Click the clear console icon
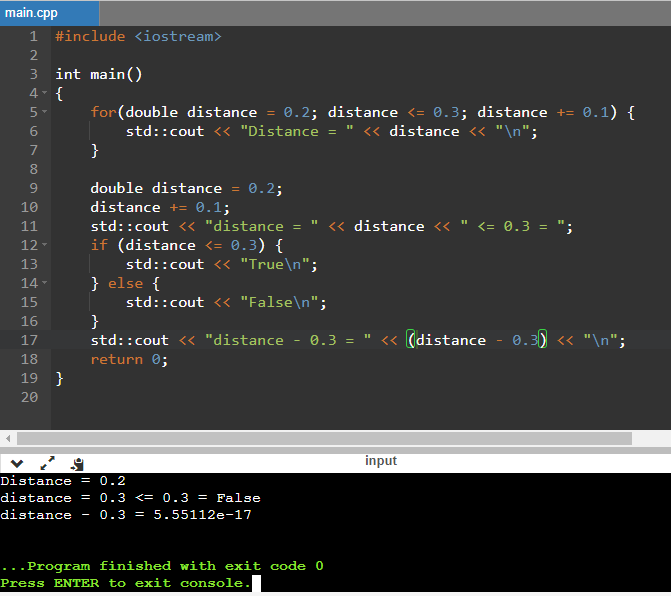This screenshot has width=671, height=596. pyautogui.click(x=78, y=464)
